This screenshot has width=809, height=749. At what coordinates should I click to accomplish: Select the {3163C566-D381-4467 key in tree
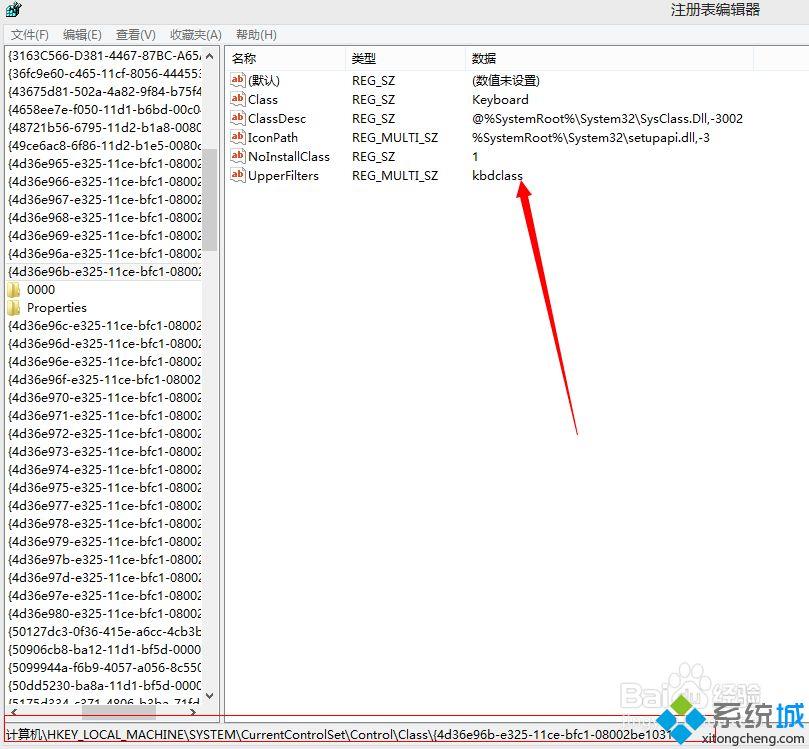104,56
